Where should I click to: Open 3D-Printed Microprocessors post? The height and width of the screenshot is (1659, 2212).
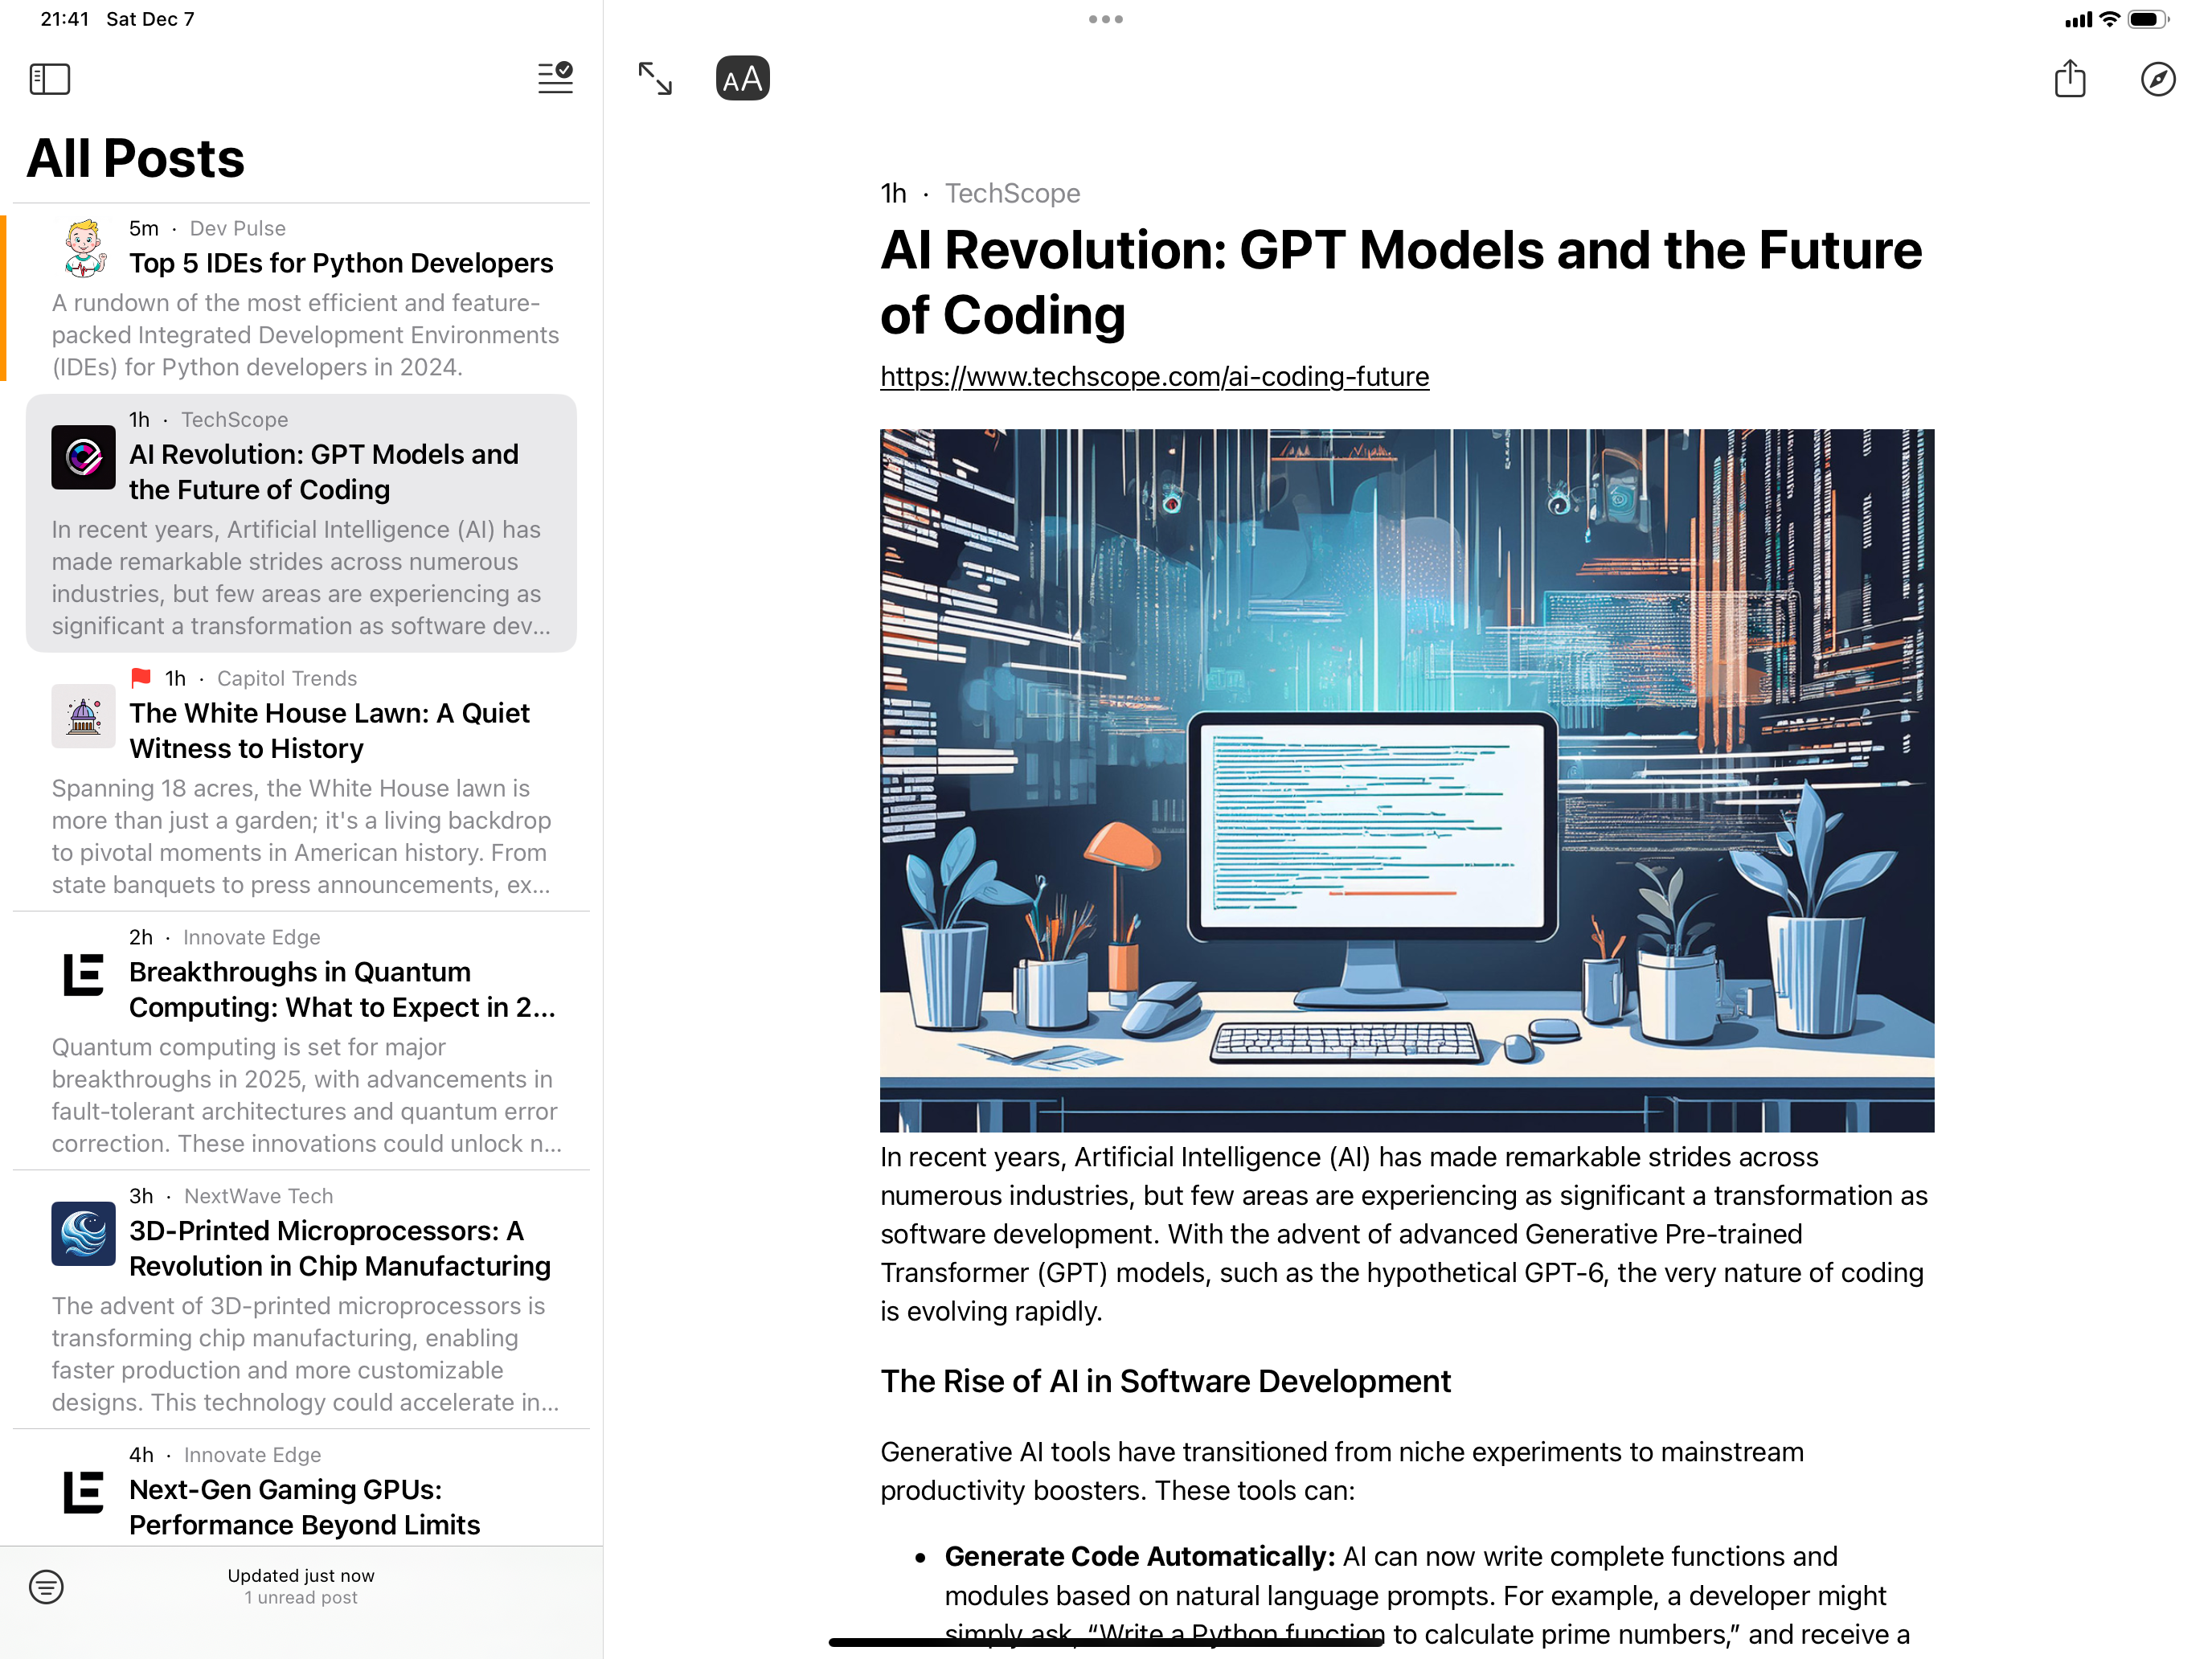pyautogui.click(x=301, y=1300)
